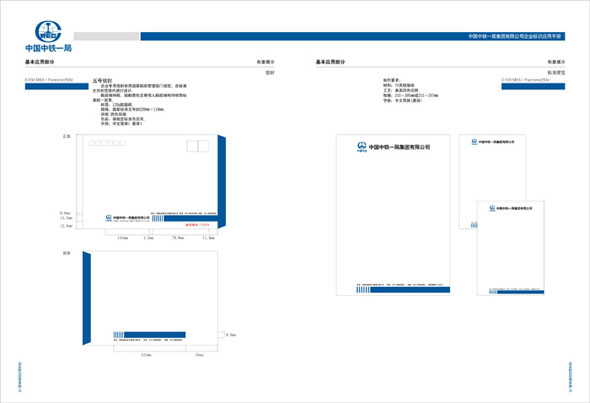This screenshot has width=590, height=403.
Task: Click the manual title in the blue header bar
Action: click(x=514, y=36)
